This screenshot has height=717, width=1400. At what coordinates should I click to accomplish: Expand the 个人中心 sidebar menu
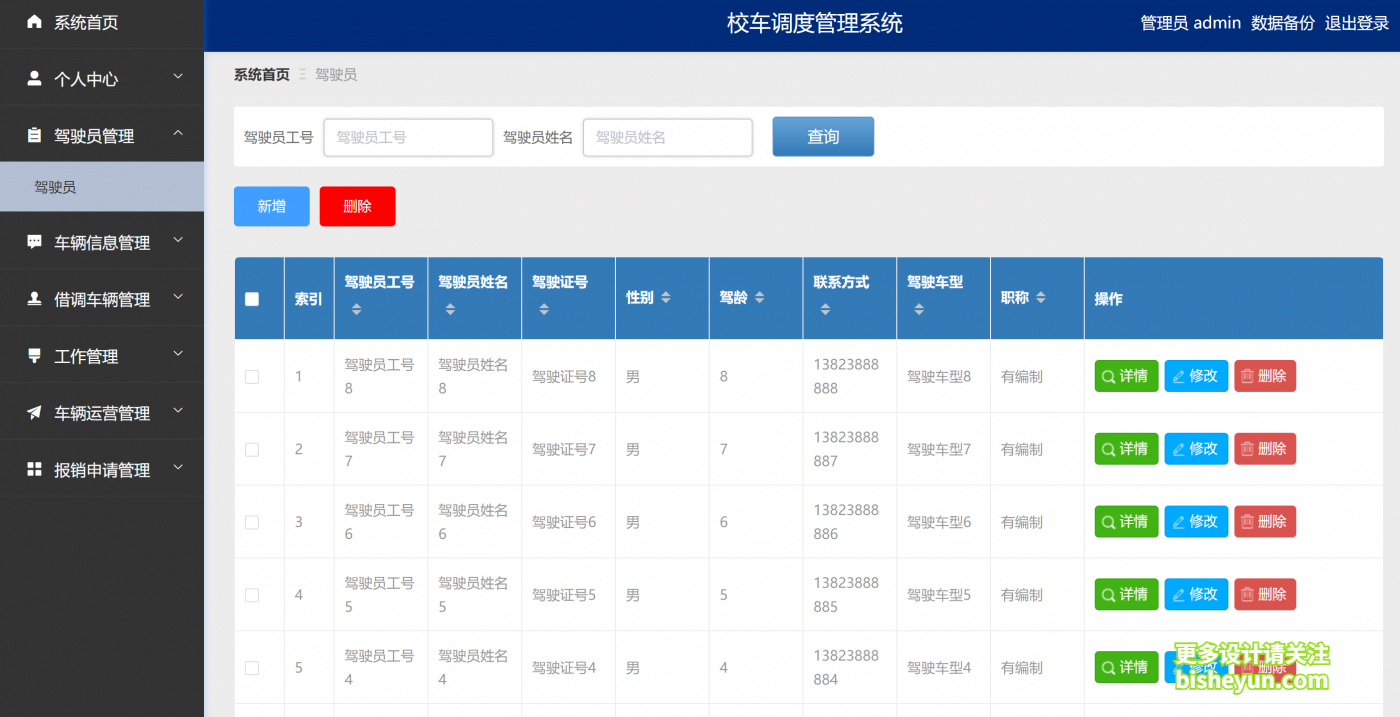177,78
